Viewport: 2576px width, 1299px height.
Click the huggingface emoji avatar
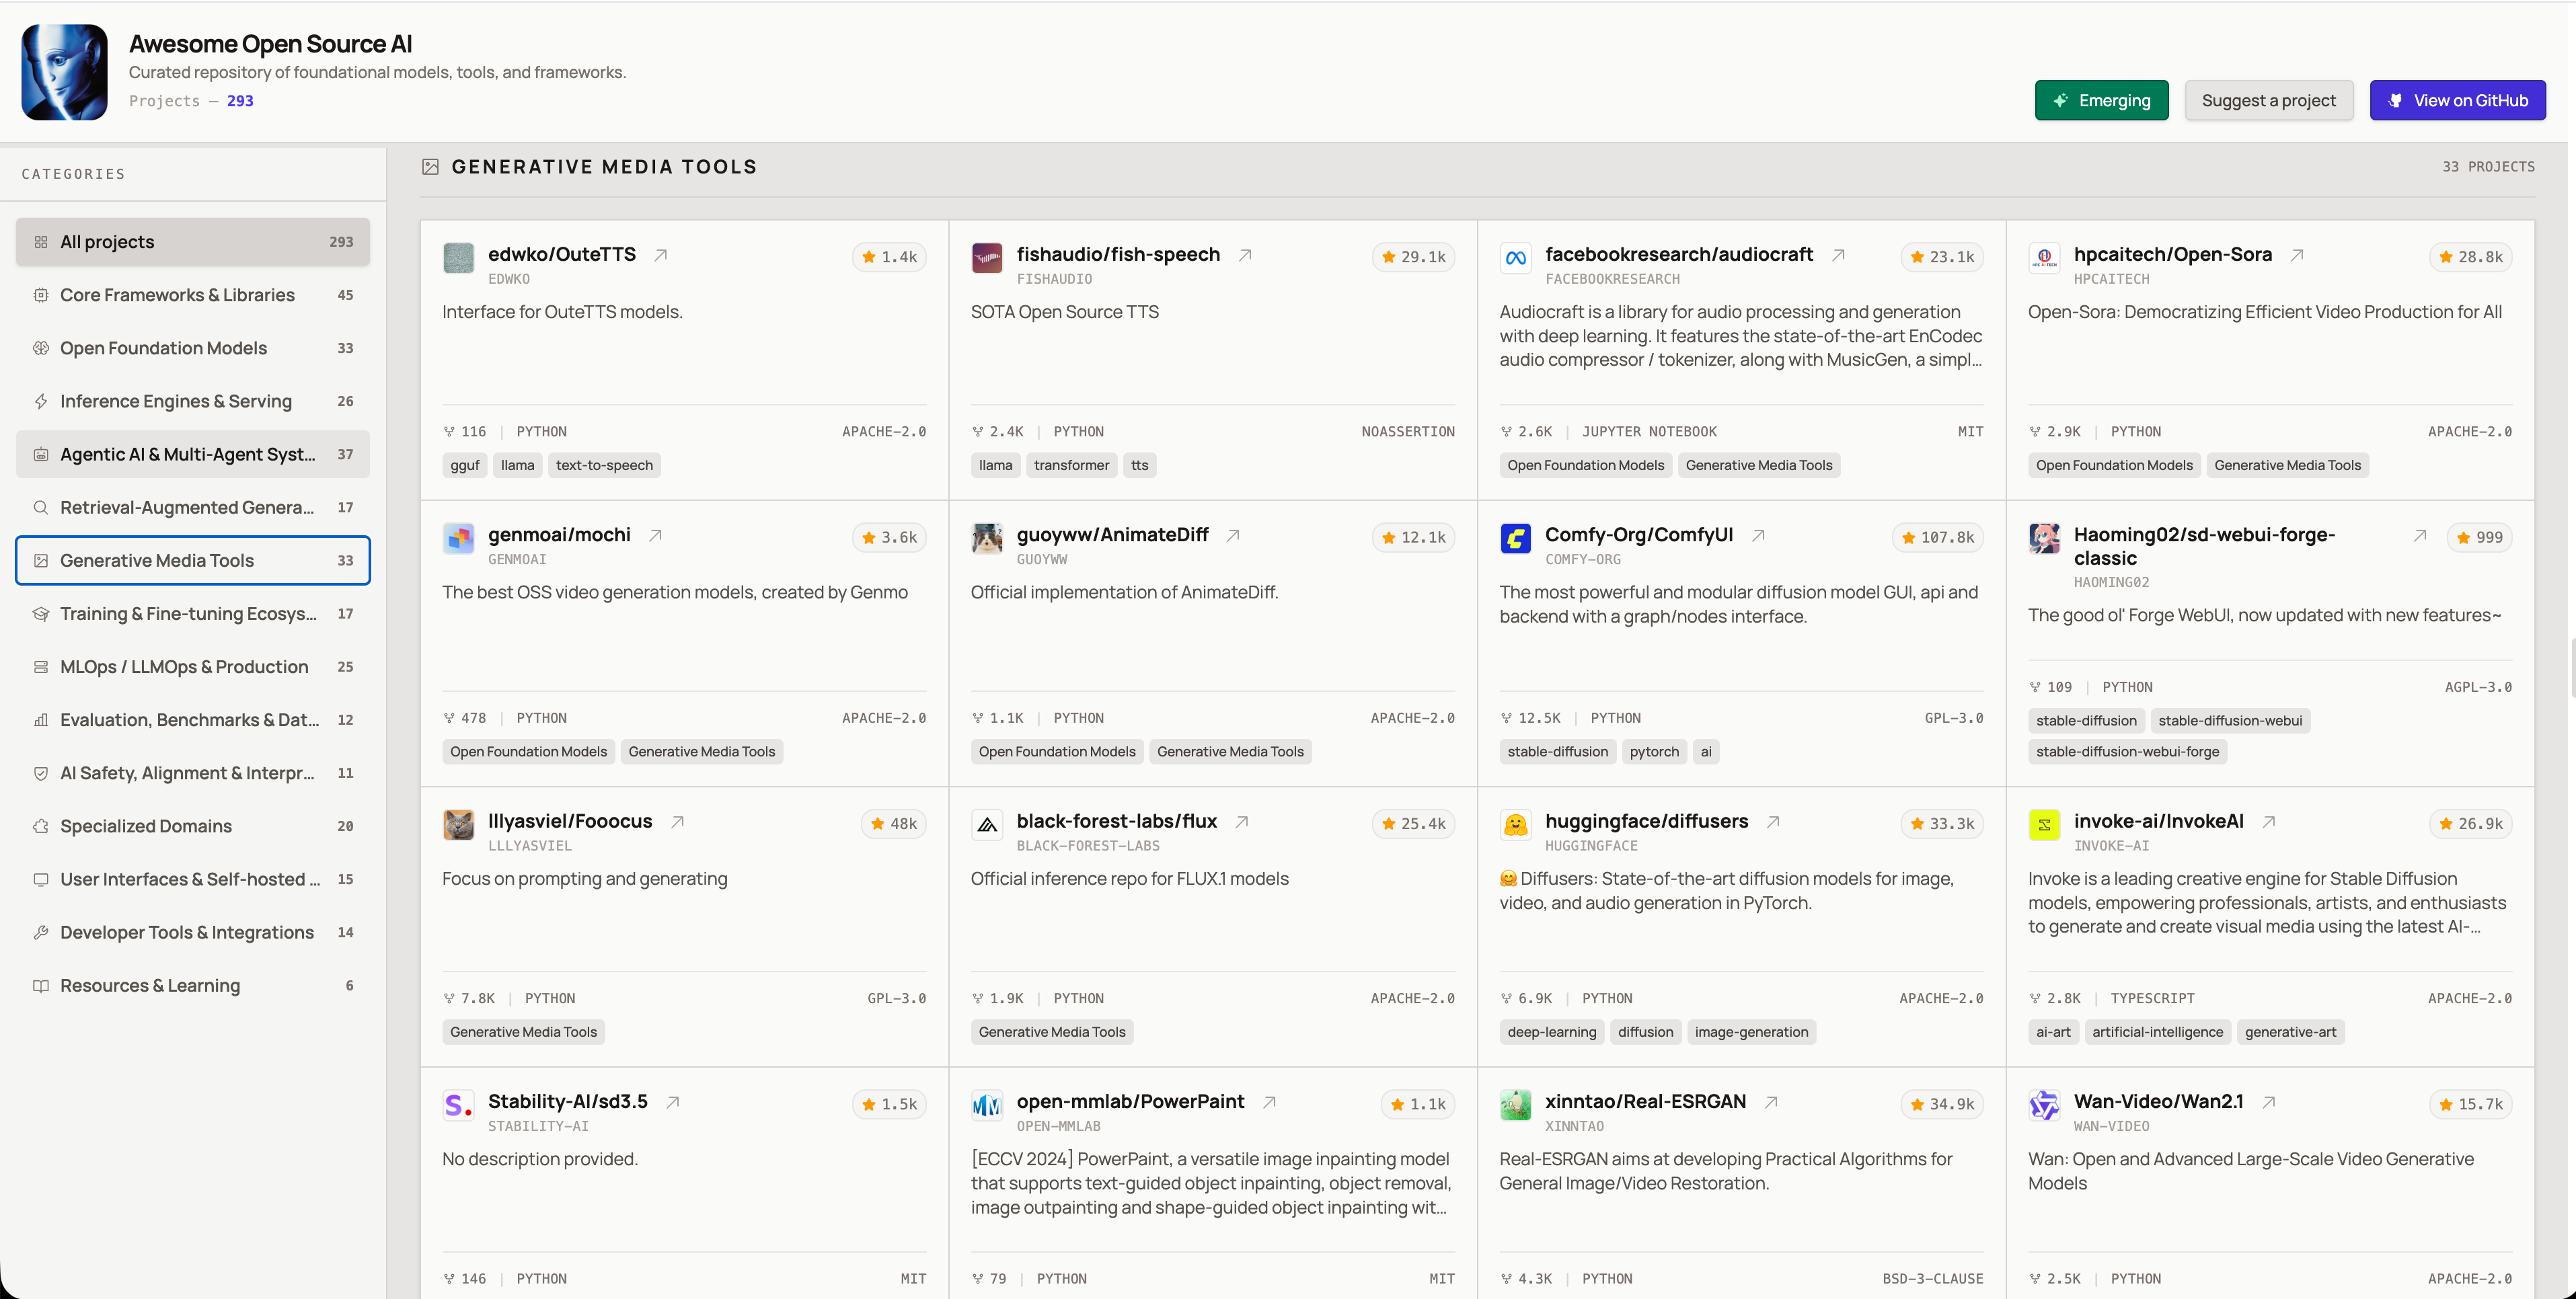tap(1515, 824)
